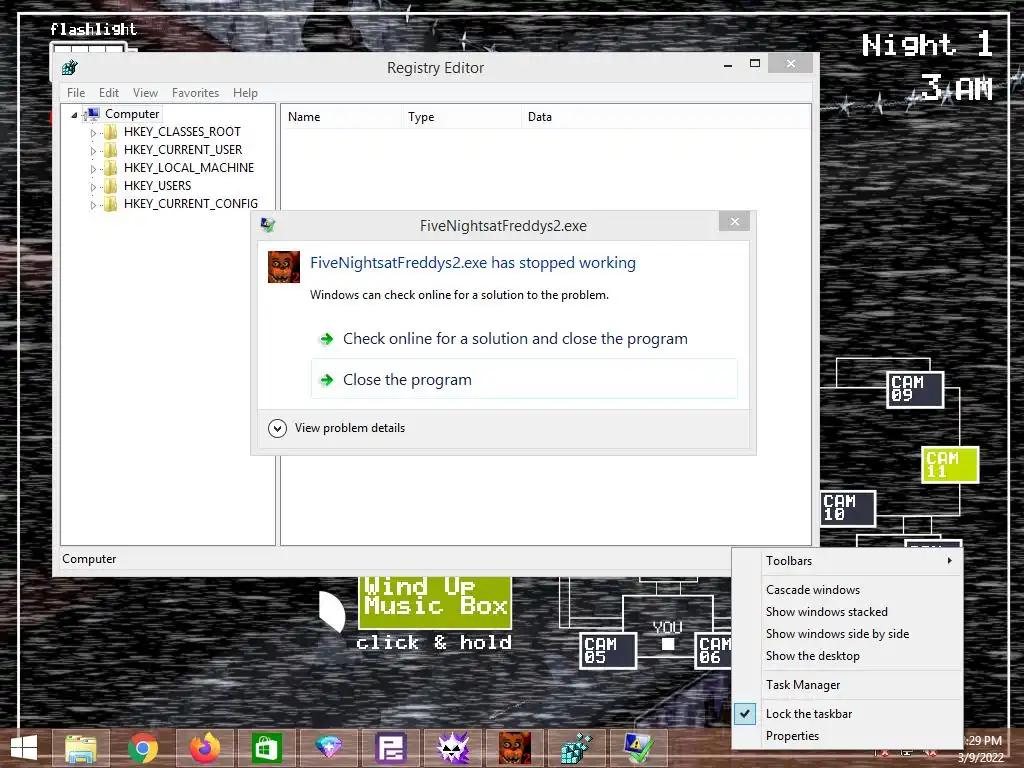Expand the HKEY_CURRENT_CONFIG node
Image resolution: width=1024 pixels, height=768 pixels.
[x=93, y=204]
